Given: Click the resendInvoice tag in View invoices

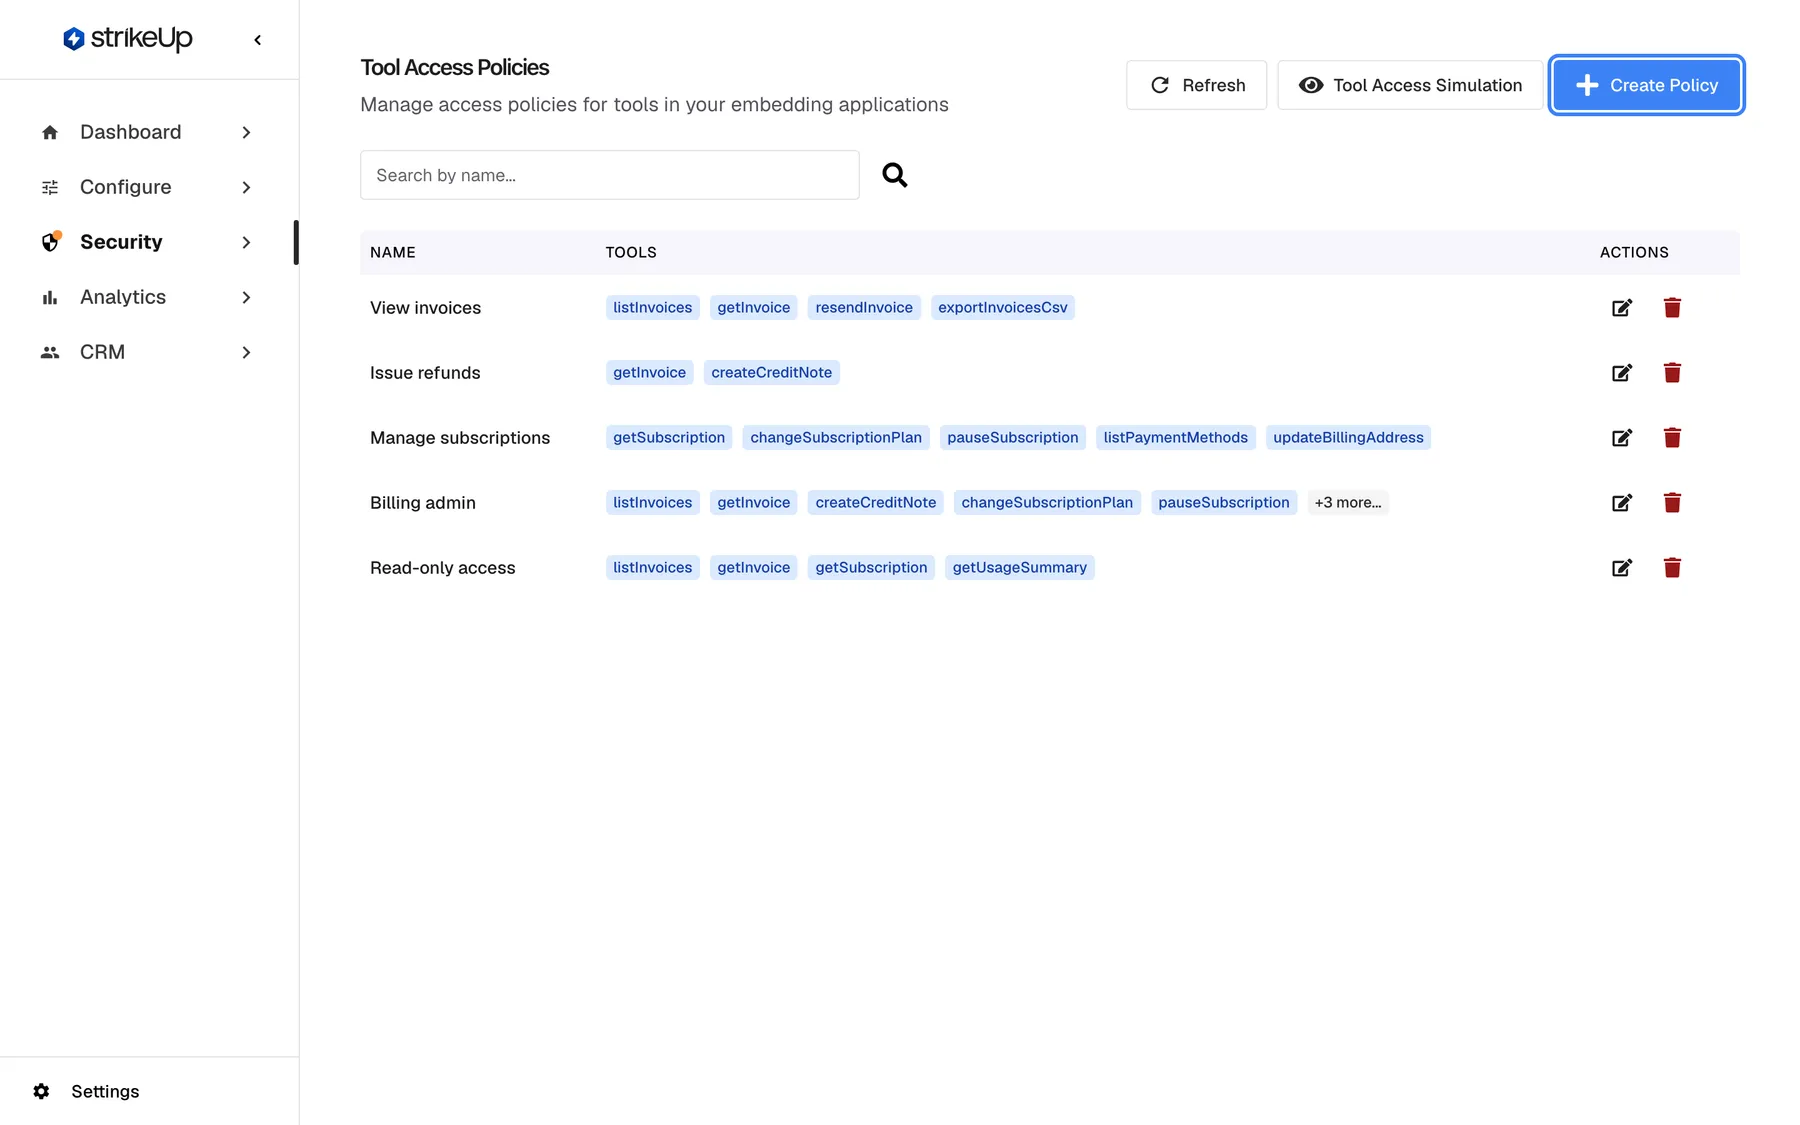Looking at the screenshot, I should tap(864, 308).
